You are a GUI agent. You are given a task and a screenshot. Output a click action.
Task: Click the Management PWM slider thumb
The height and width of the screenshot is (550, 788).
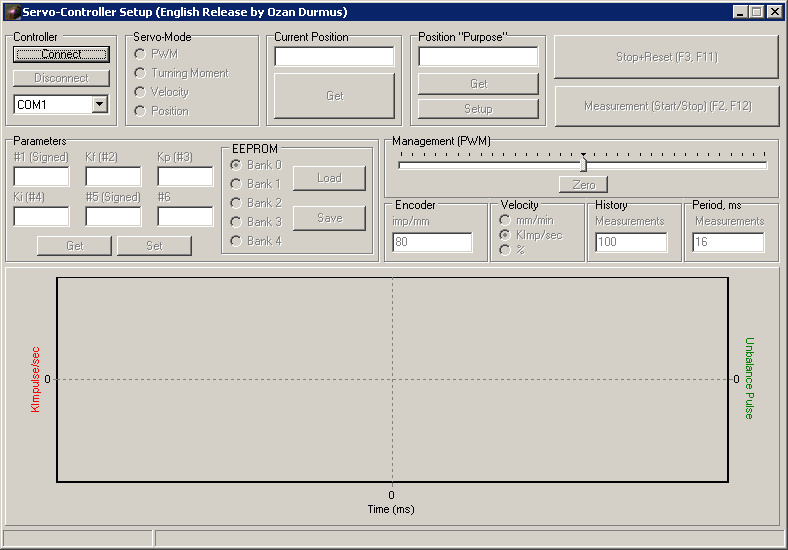(x=583, y=164)
